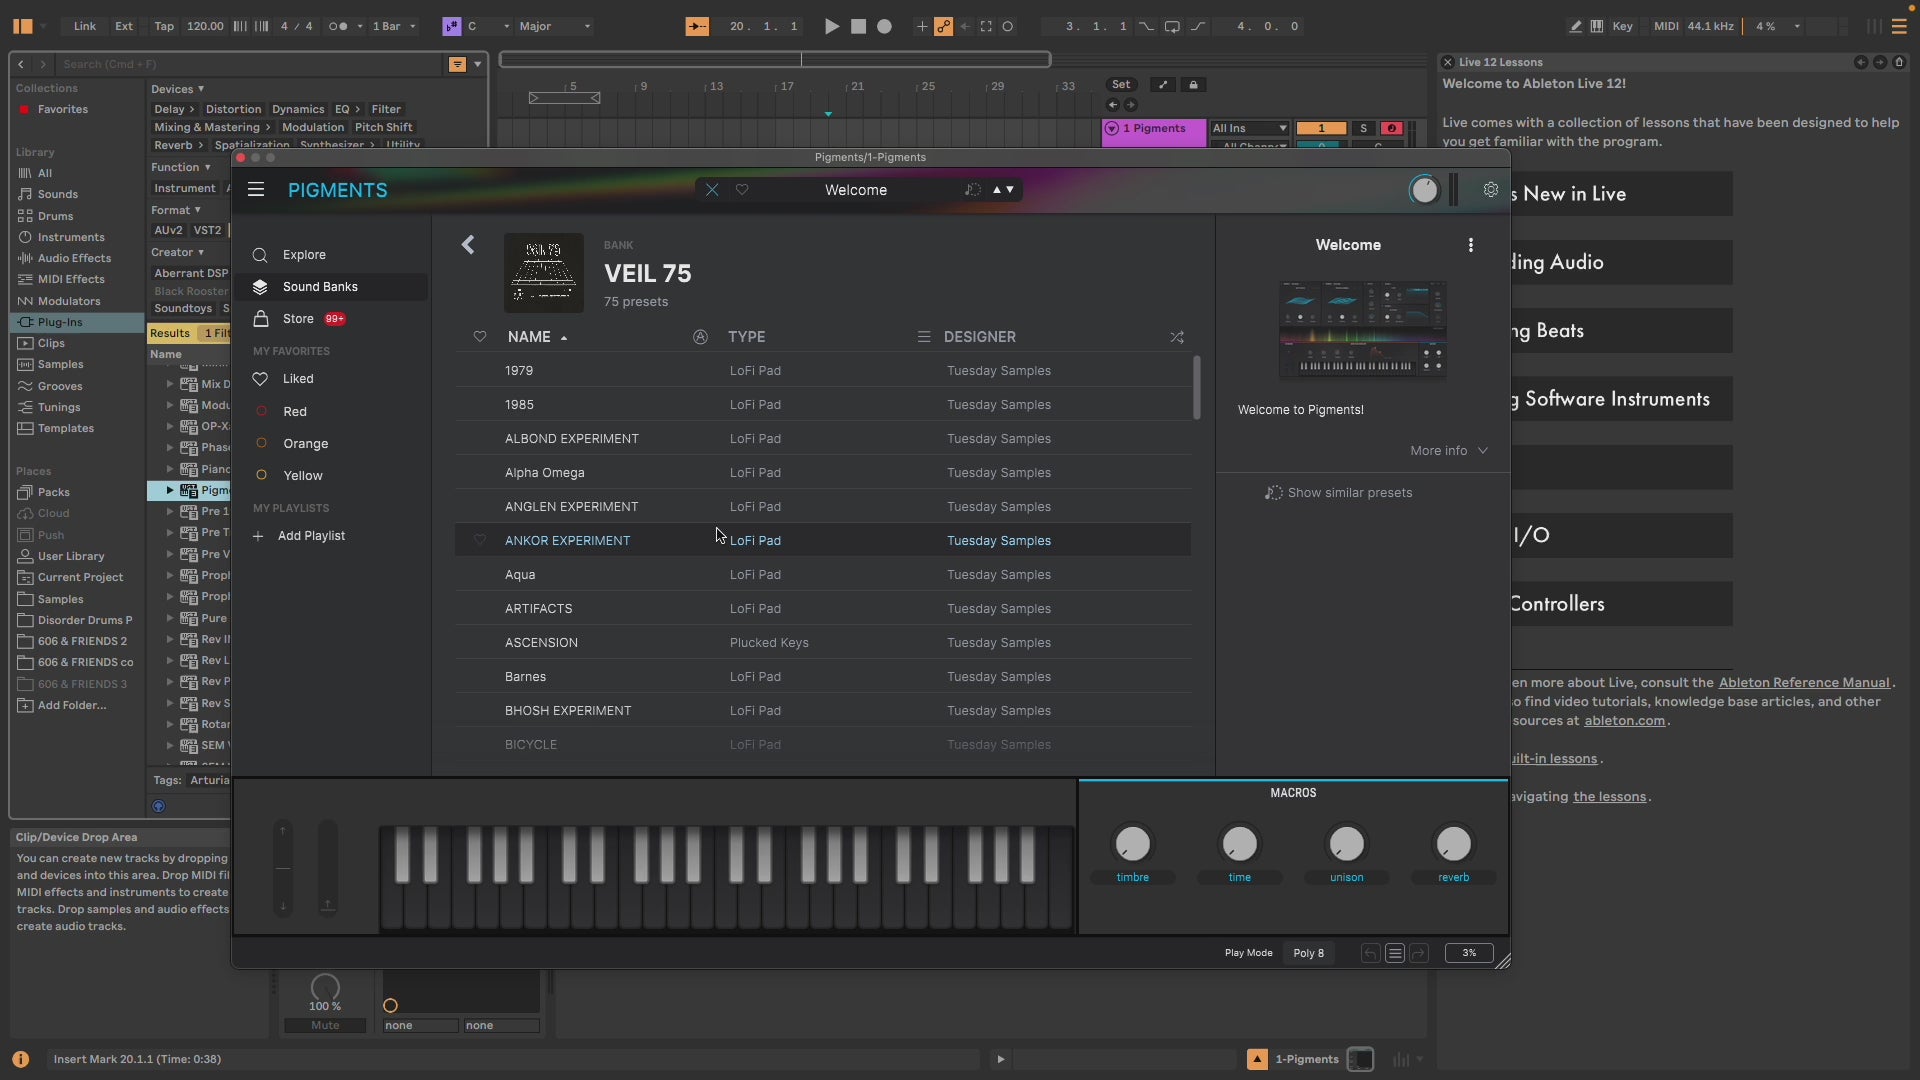This screenshot has width=1920, height=1080.
Task: Click the Ableton Reference Manual link
Action: pos(1806,682)
